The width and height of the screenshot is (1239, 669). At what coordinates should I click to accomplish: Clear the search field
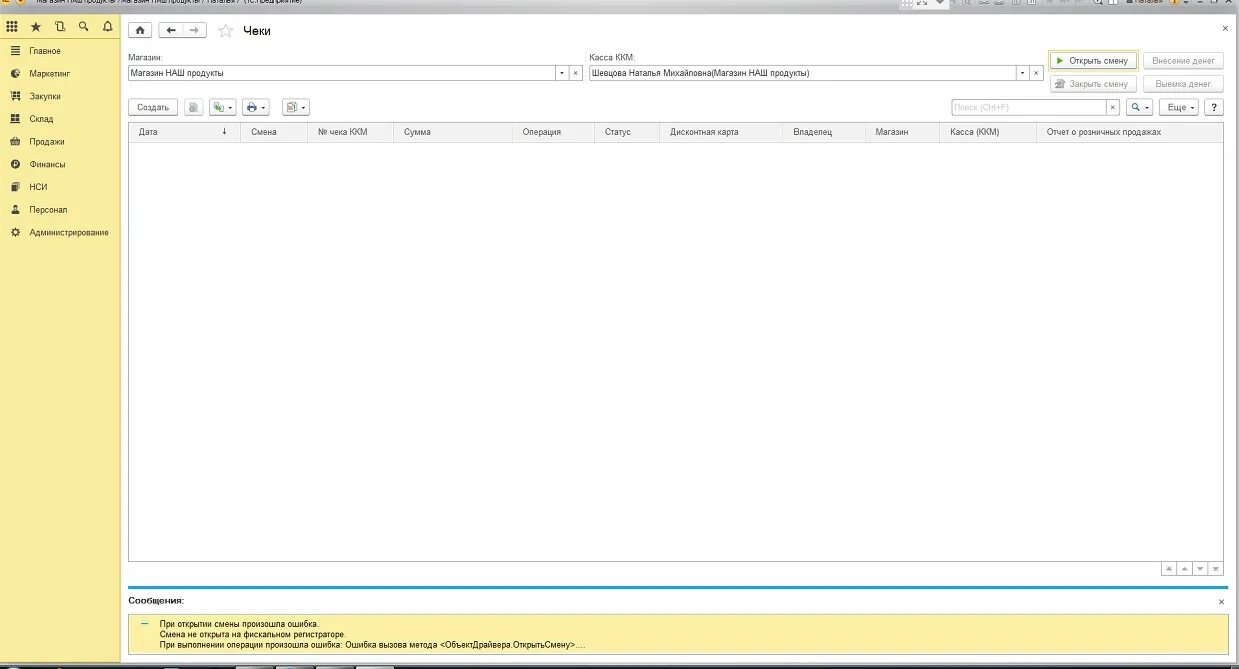(x=1113, y=107)
